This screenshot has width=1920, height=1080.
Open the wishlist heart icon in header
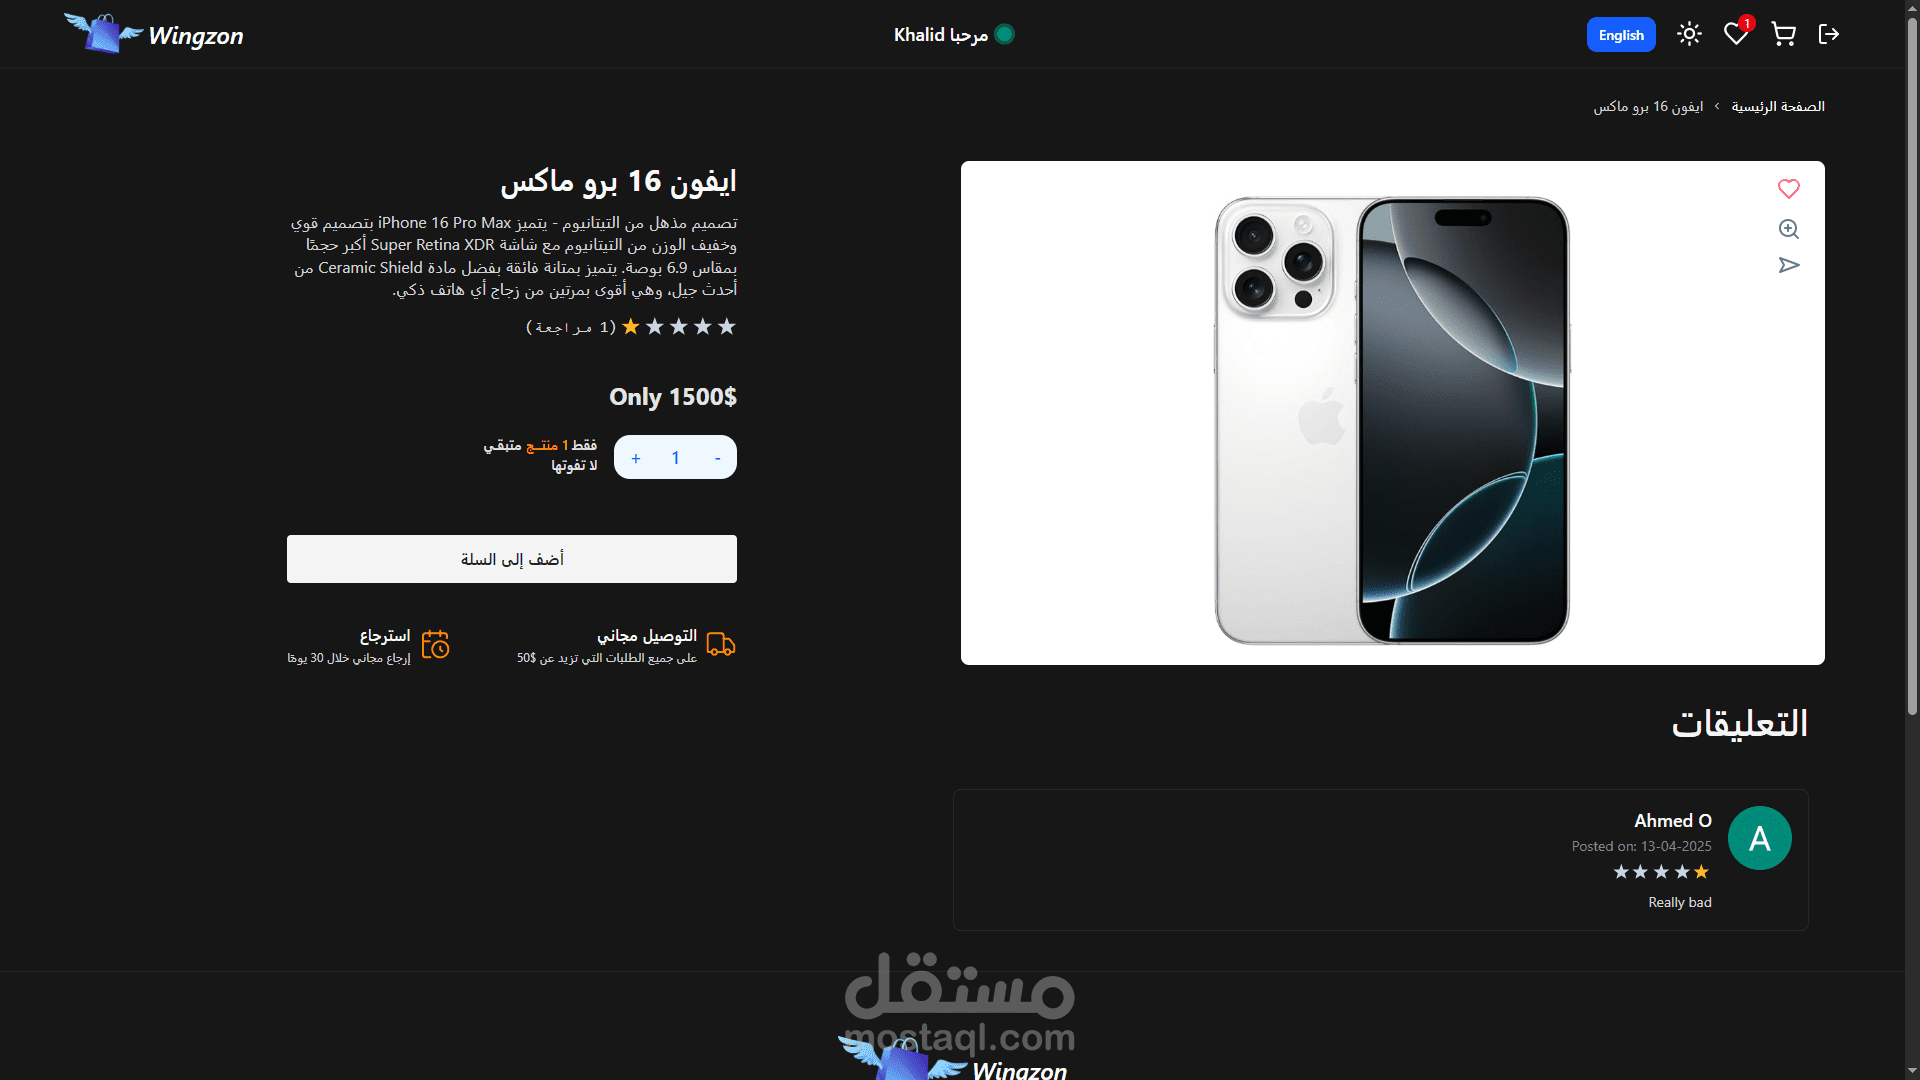click(x=1736, y=34)
